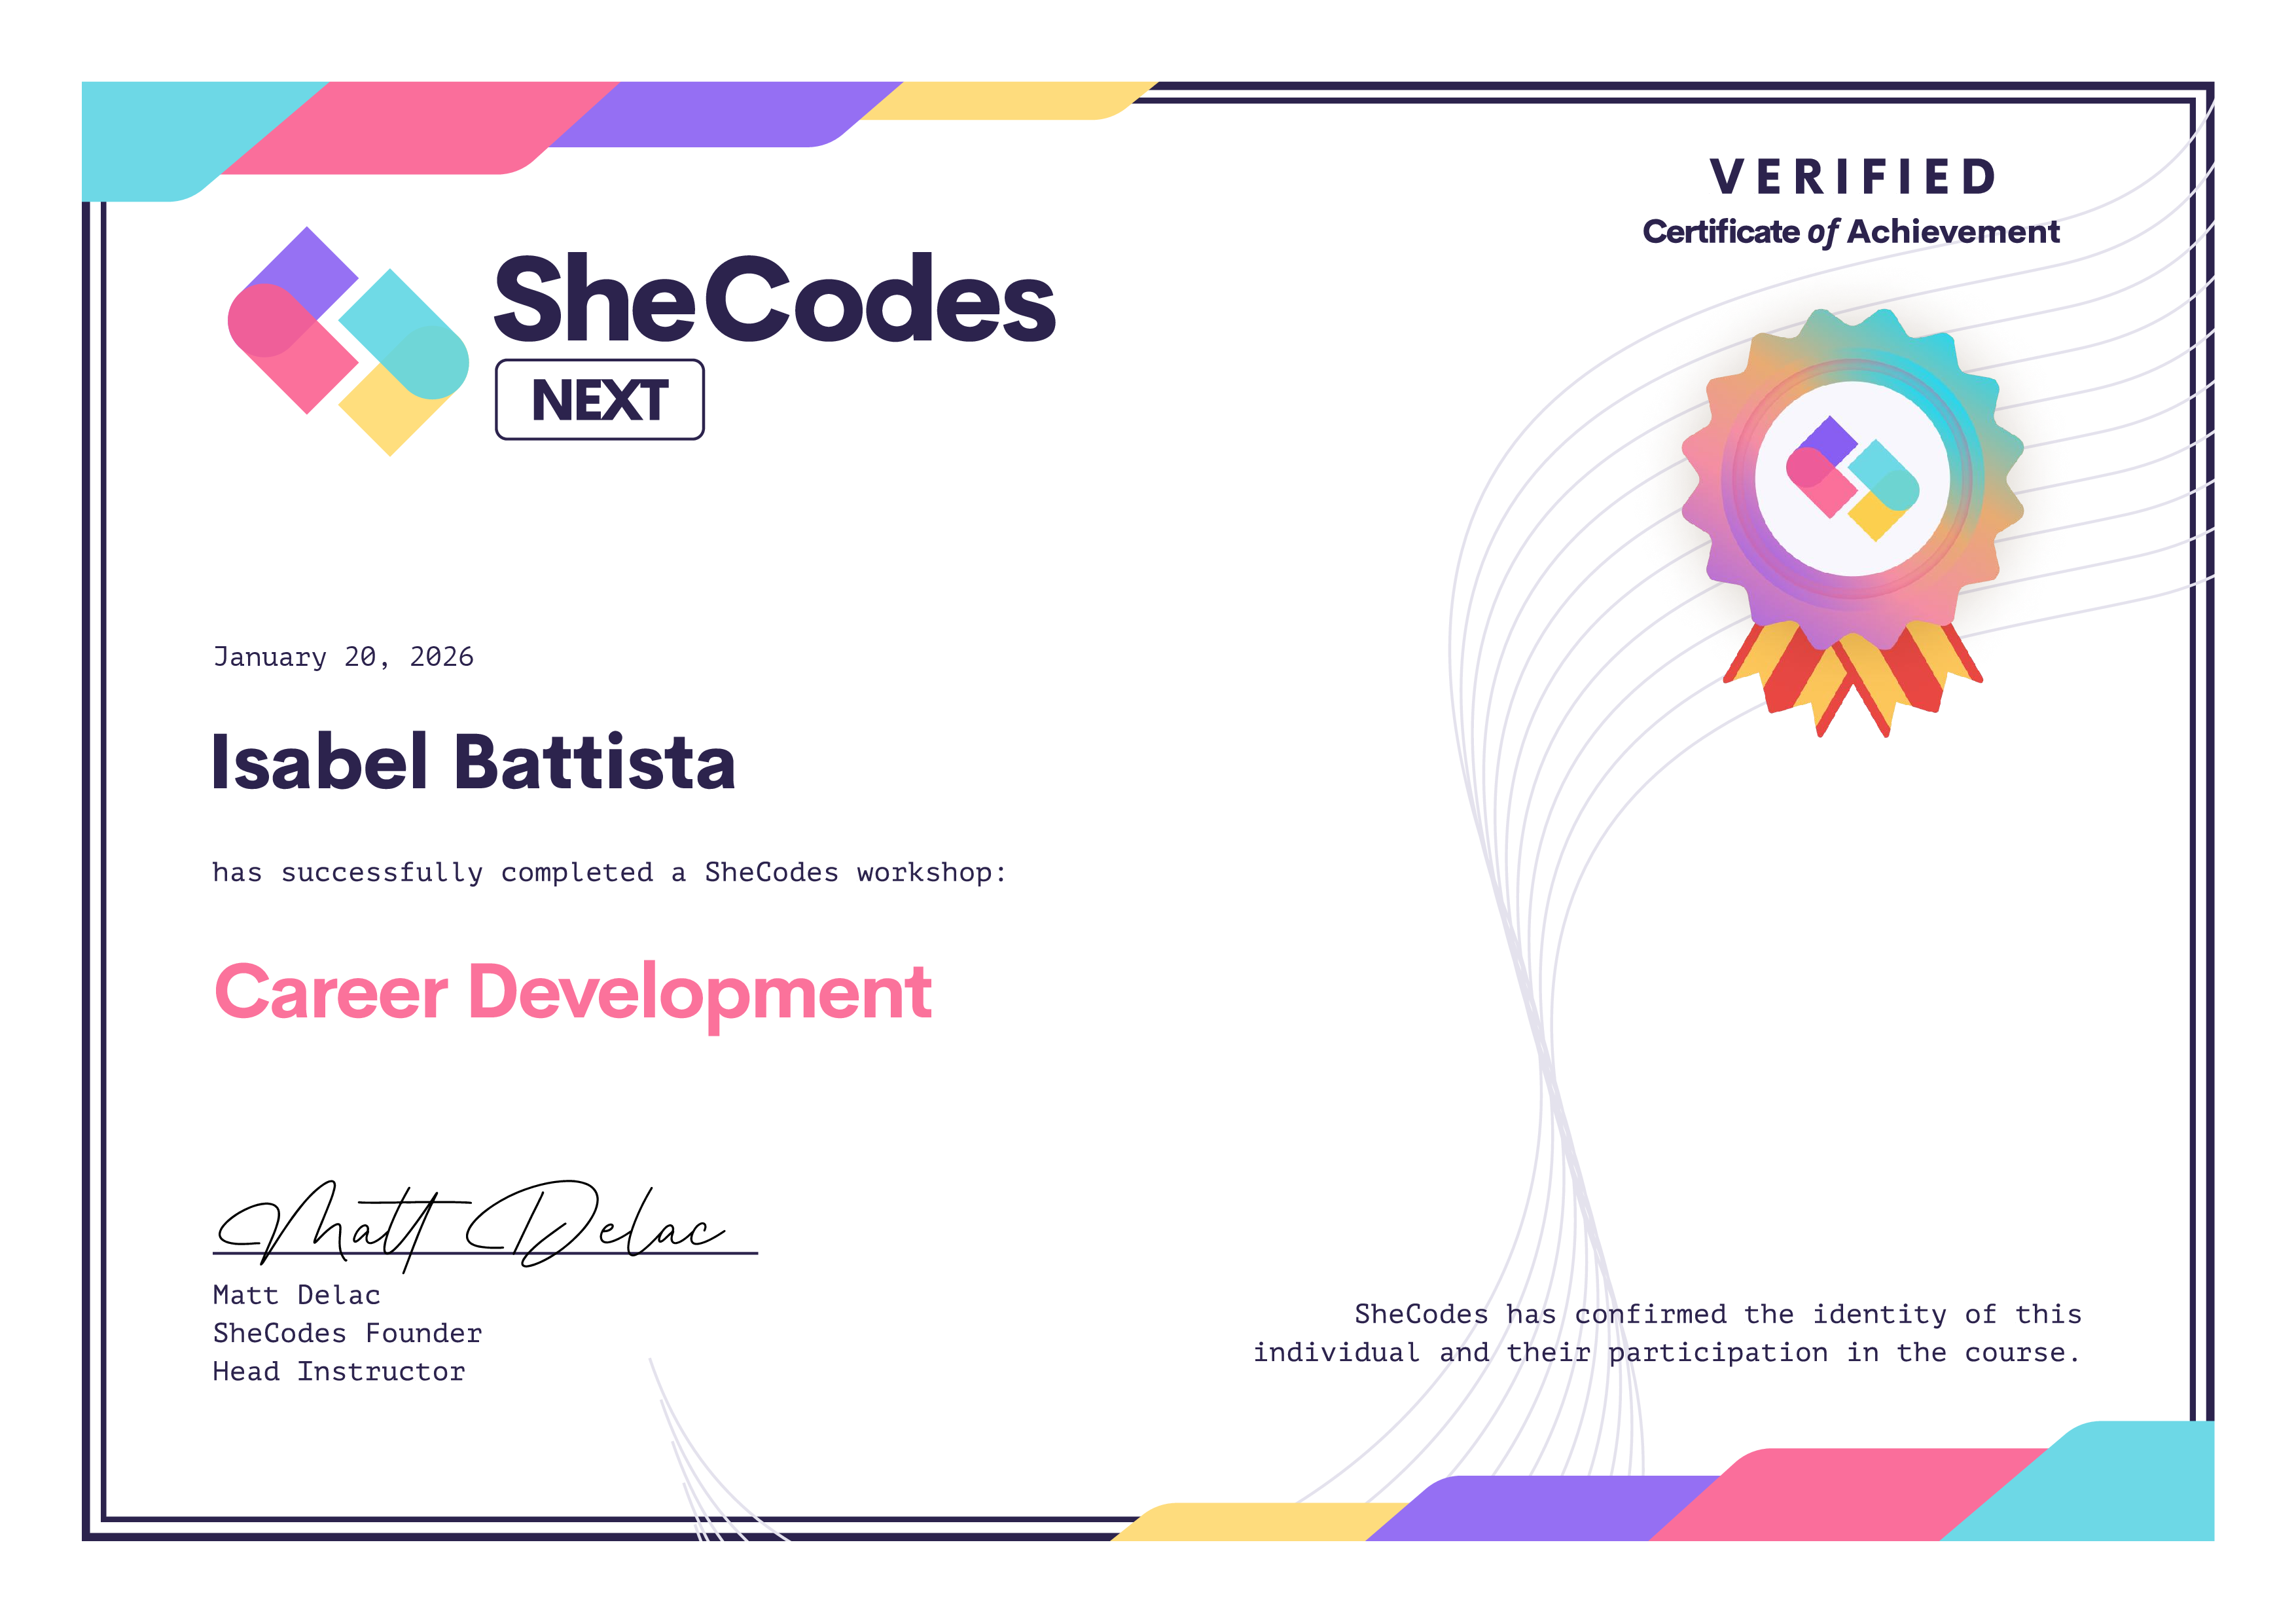Screen dimensions: 2296x1623
Task: Click the SheCodes Founder title line
Action: [347, 1333]
